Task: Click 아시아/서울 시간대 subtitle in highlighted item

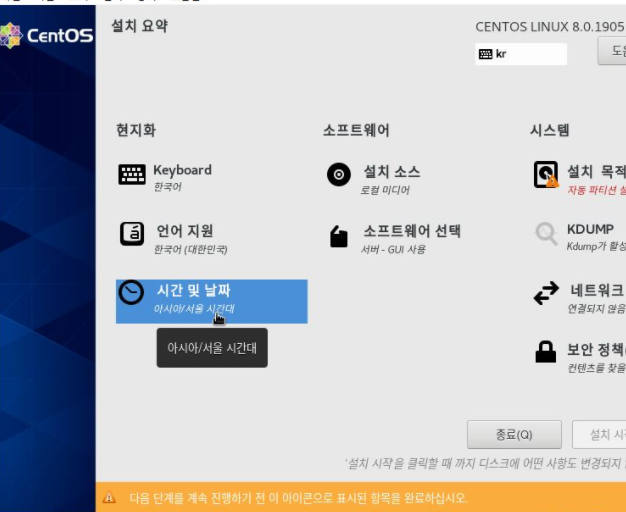Action: click(194, 309)
